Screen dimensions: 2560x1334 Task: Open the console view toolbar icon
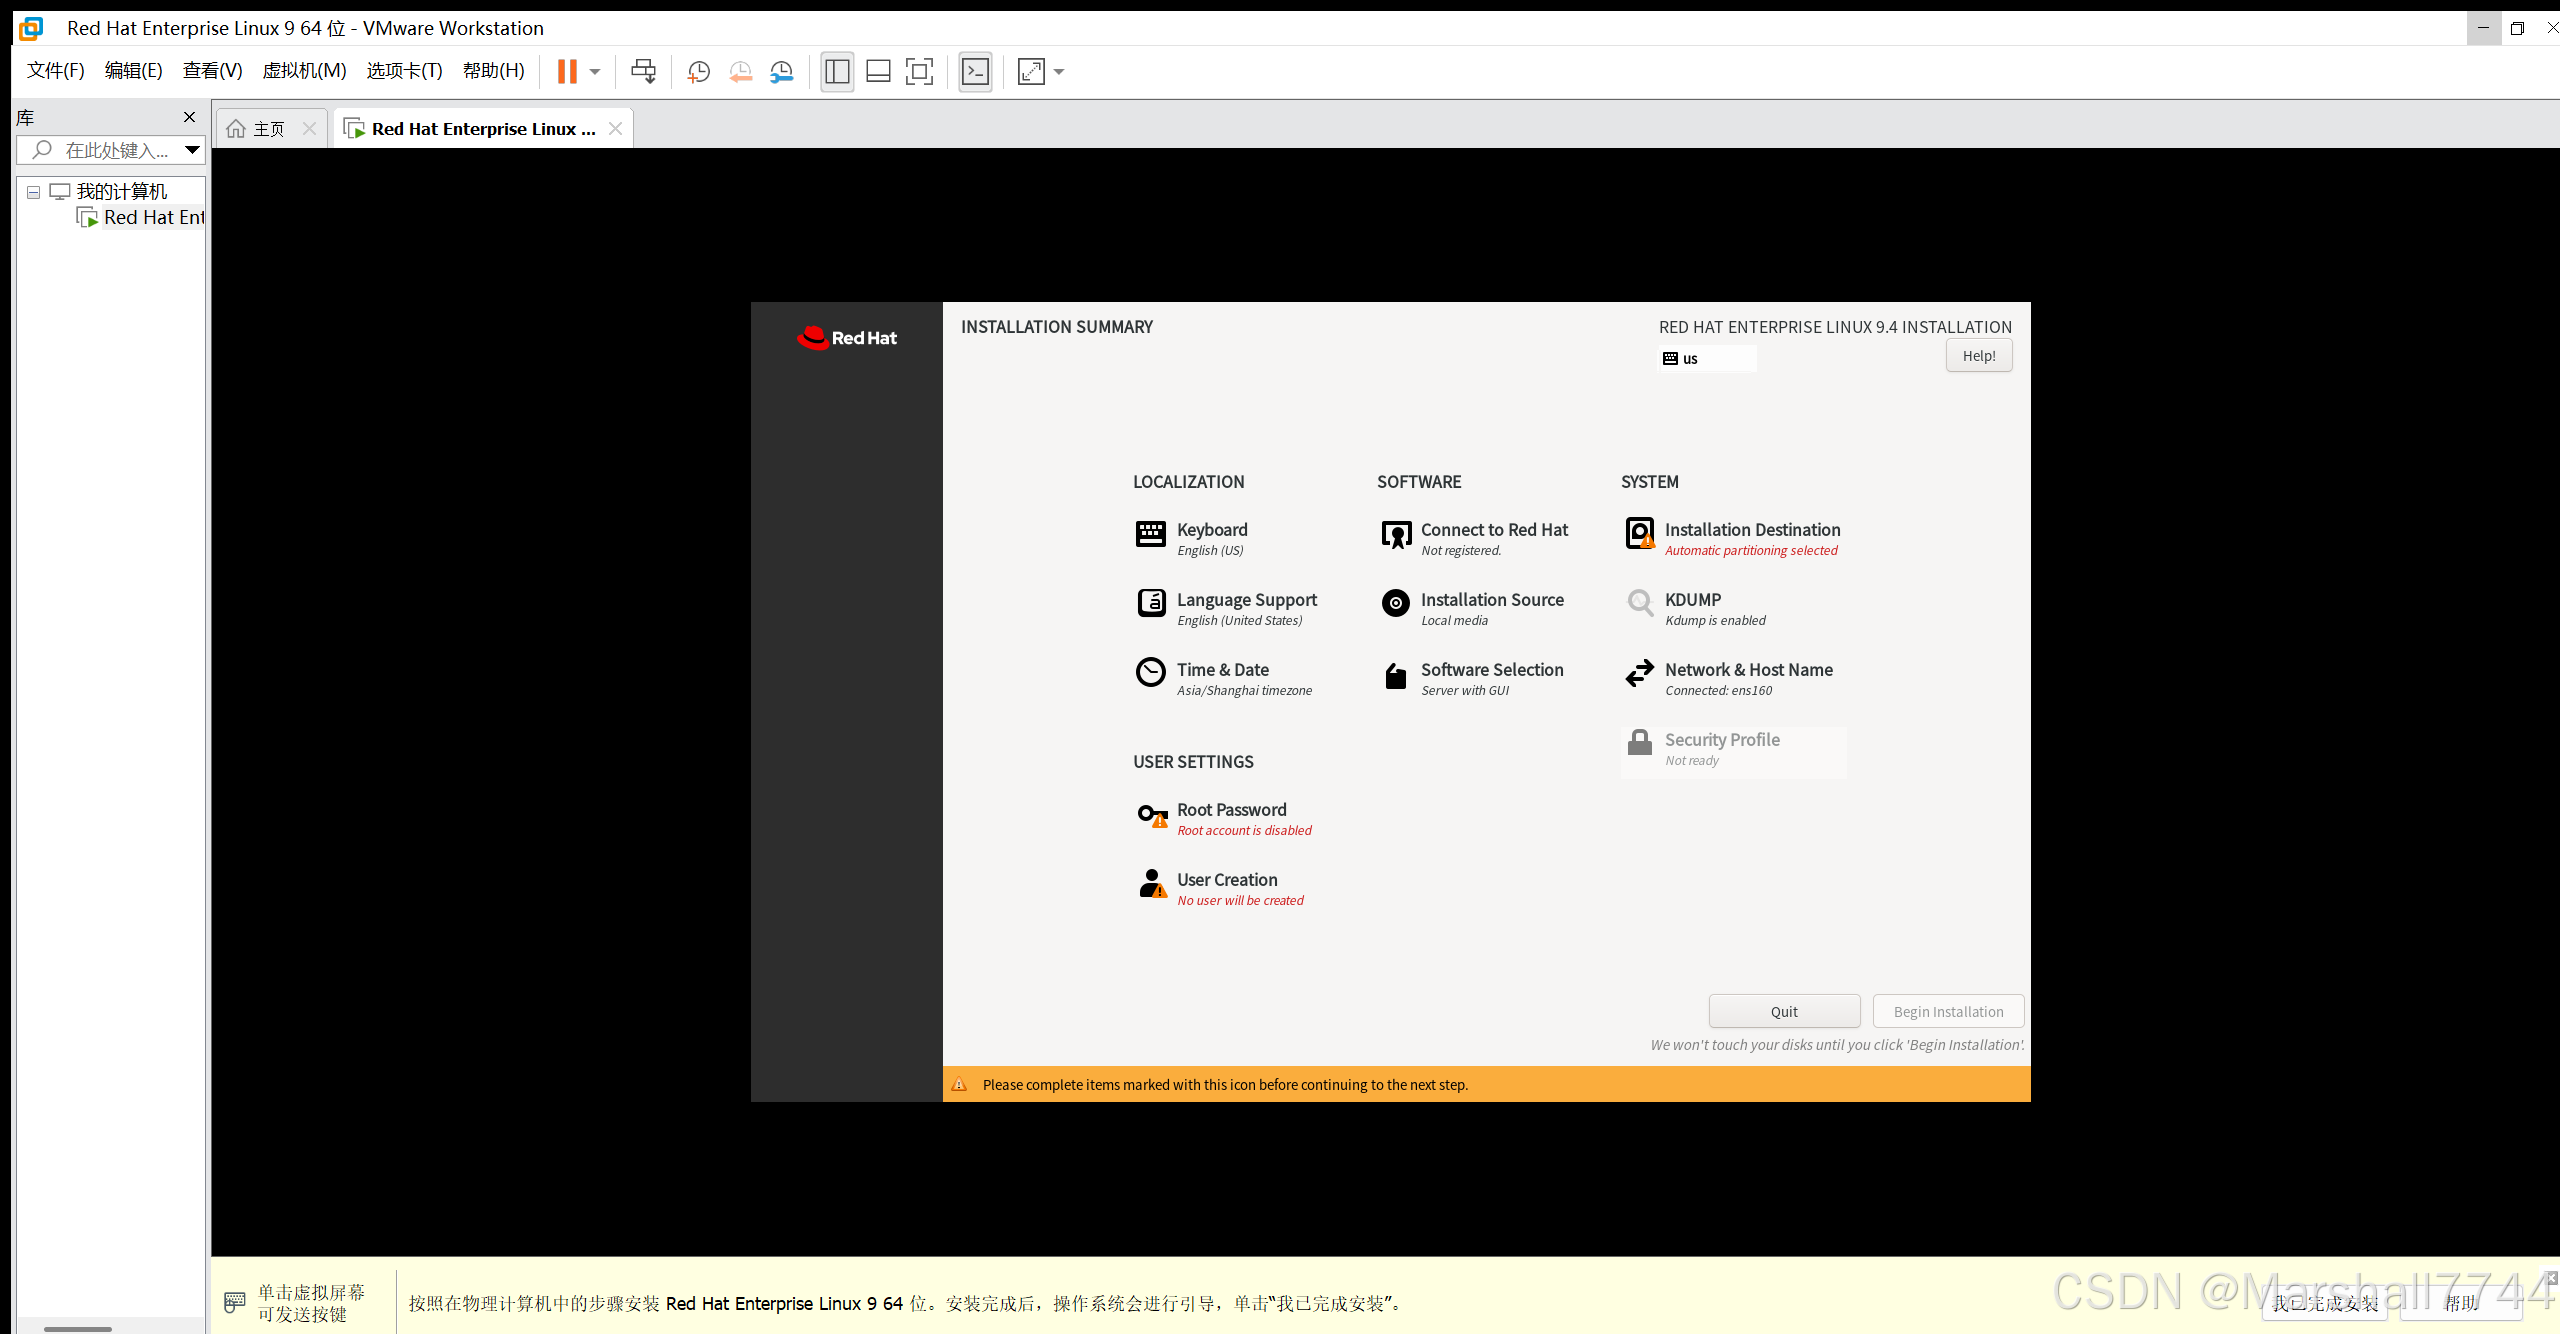(x=975, y=71)
